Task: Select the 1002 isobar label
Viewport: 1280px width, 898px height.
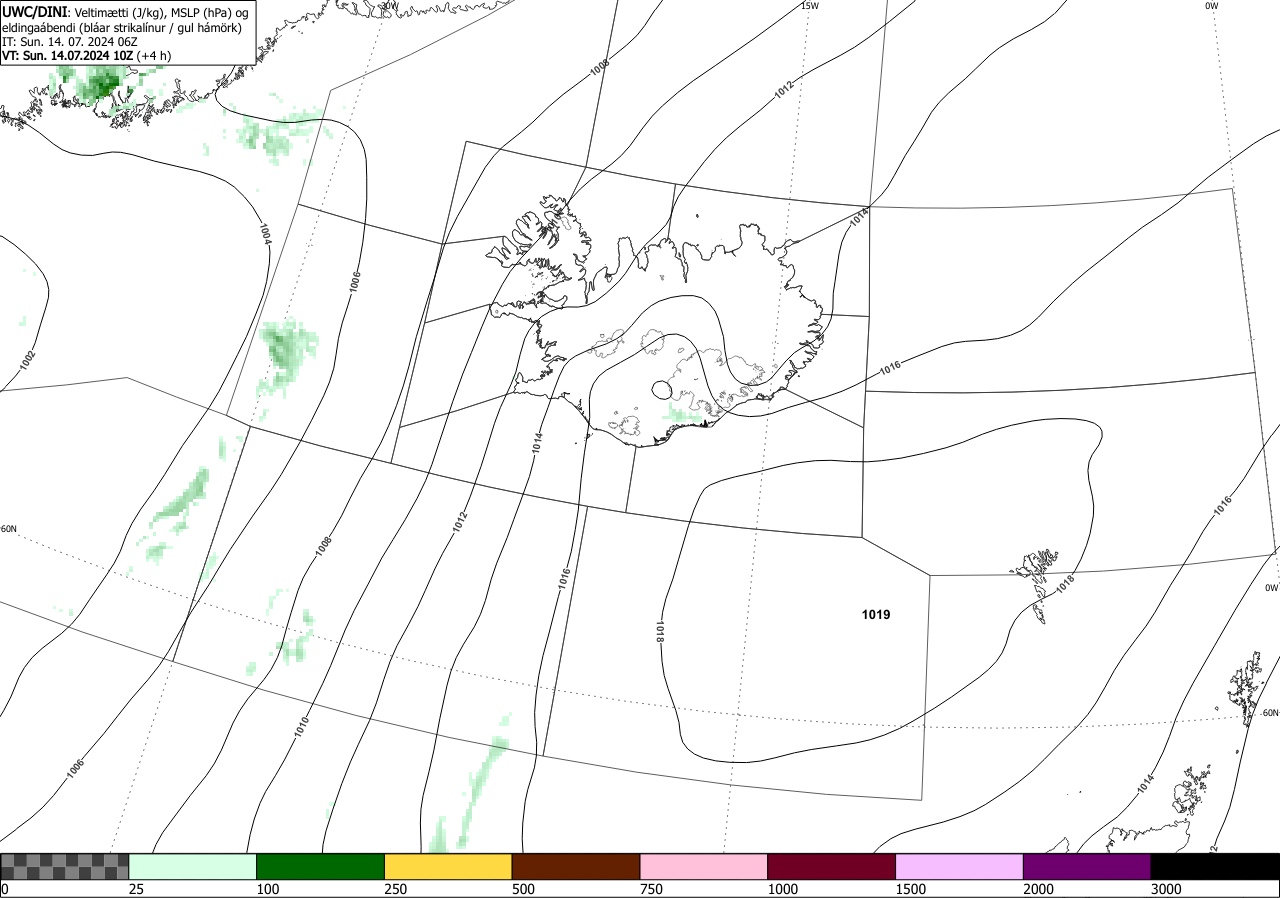Action: coord(28,360)
